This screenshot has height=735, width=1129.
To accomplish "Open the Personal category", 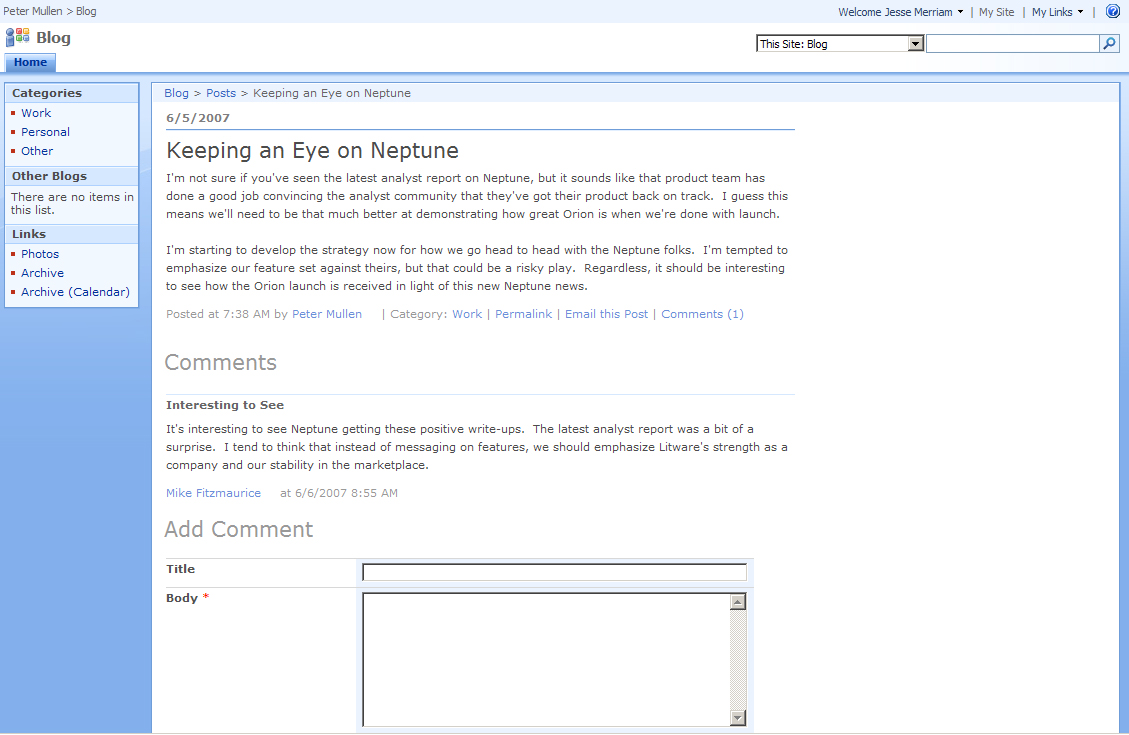I will (x=45, y=132).
